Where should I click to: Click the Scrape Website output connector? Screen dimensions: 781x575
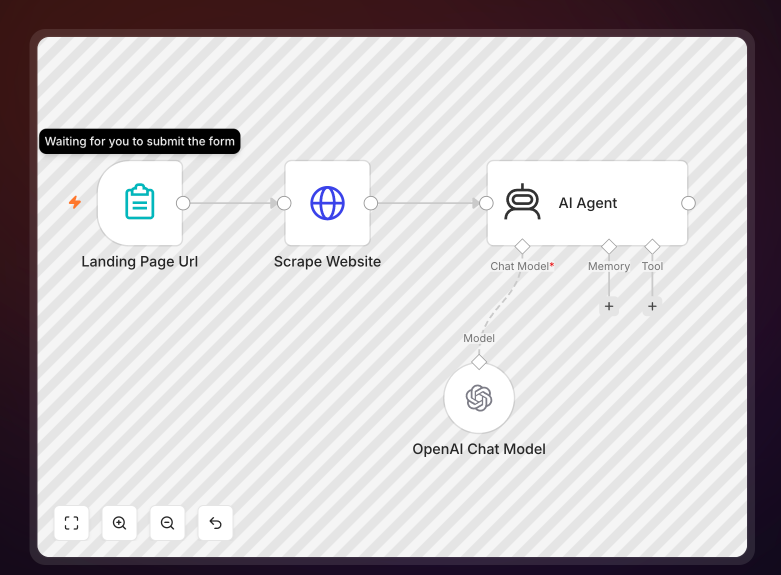(371, 203)
